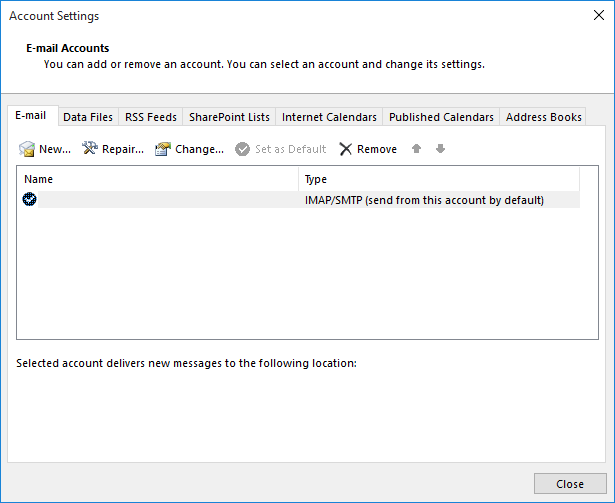Move account up with arrow icon
This screenshot has width=615, height=503.
click(417, 149)
